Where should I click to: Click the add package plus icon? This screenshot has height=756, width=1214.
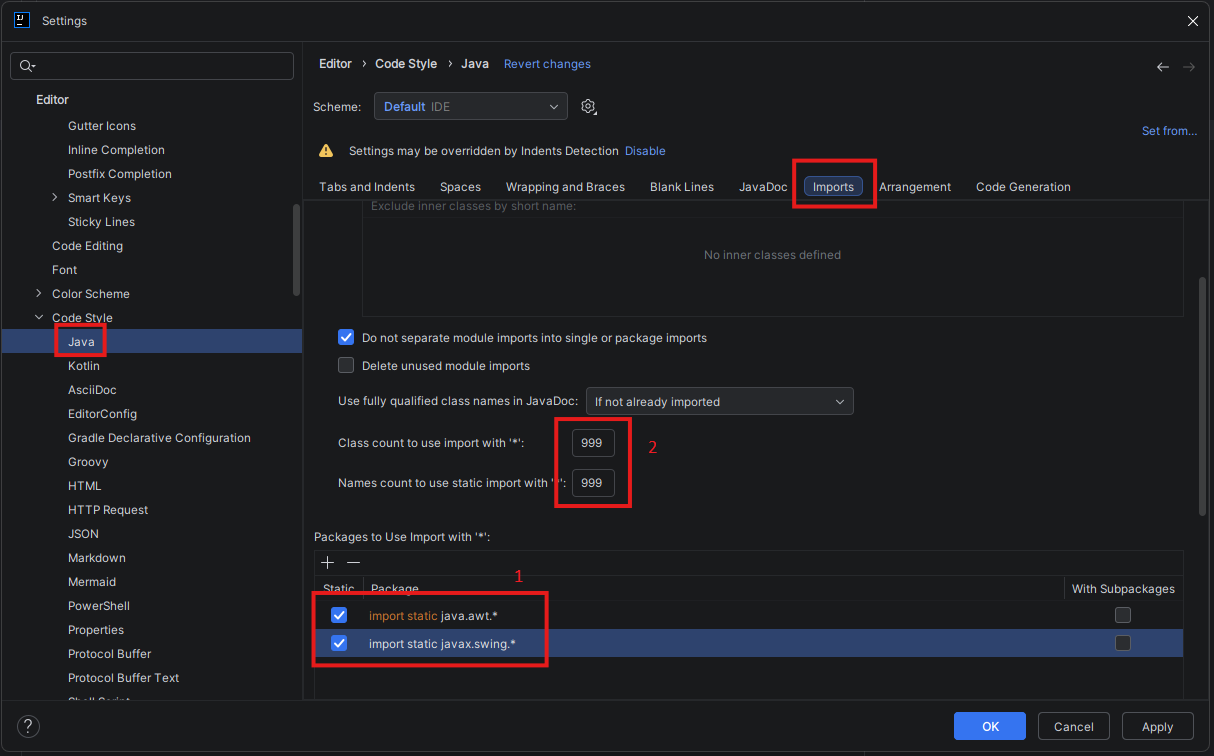pyautogui.click(x=328, y=563)
